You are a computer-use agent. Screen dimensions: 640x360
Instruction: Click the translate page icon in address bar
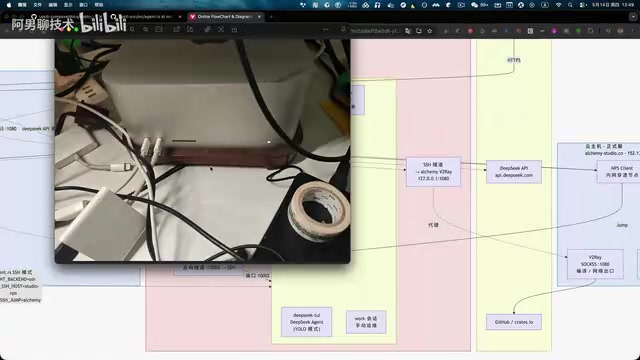[x=408, y=31]
